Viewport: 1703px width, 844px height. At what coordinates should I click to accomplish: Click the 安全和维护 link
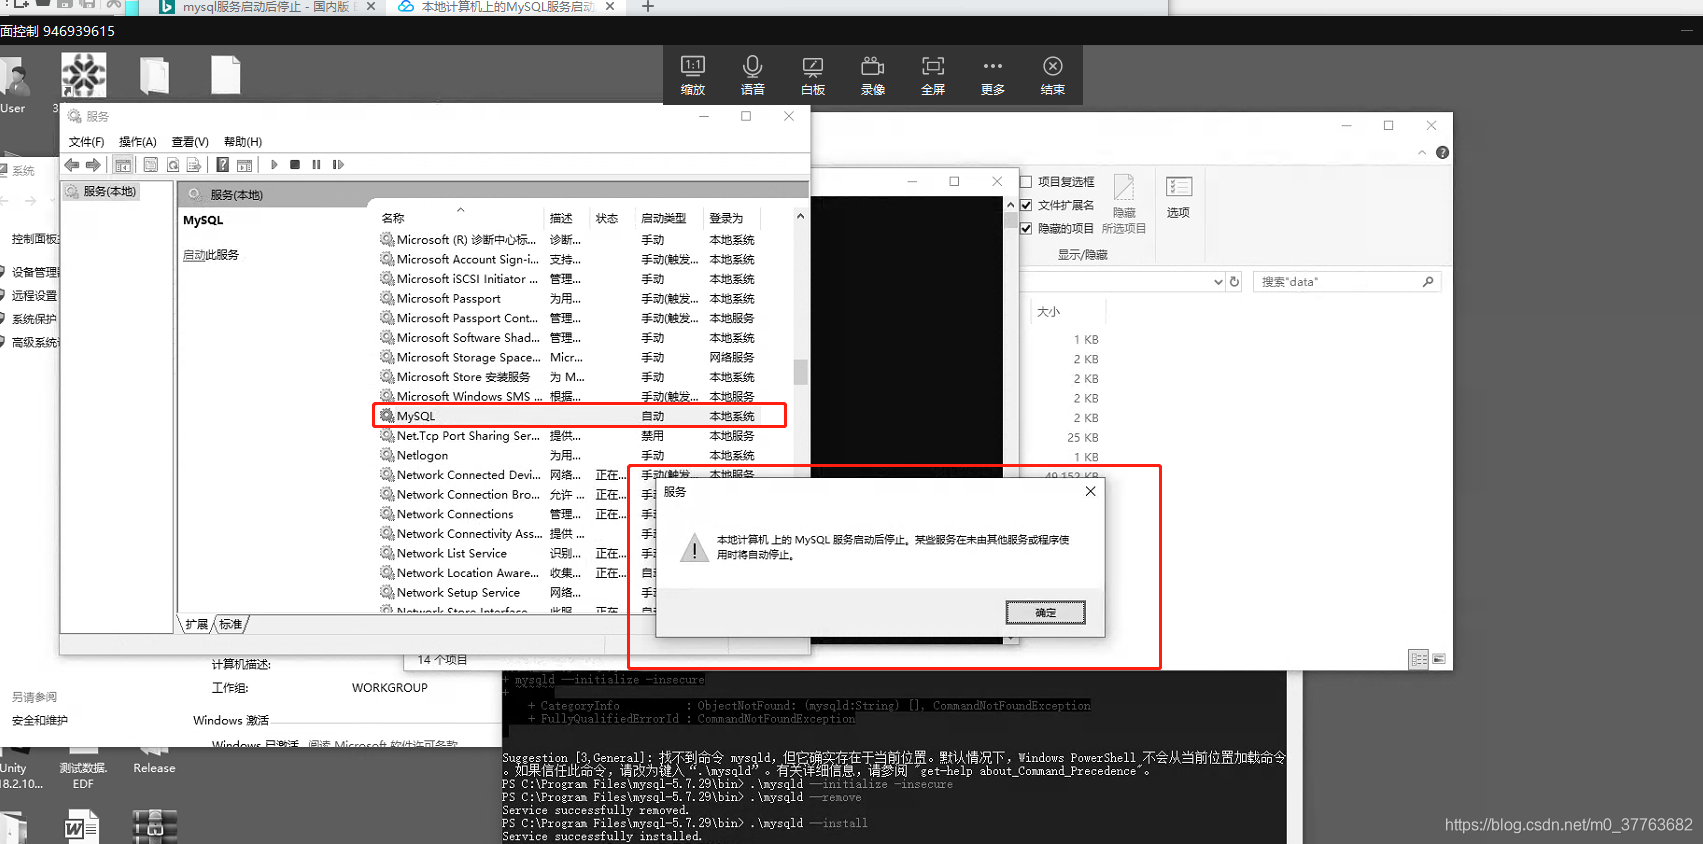[40, 720]
